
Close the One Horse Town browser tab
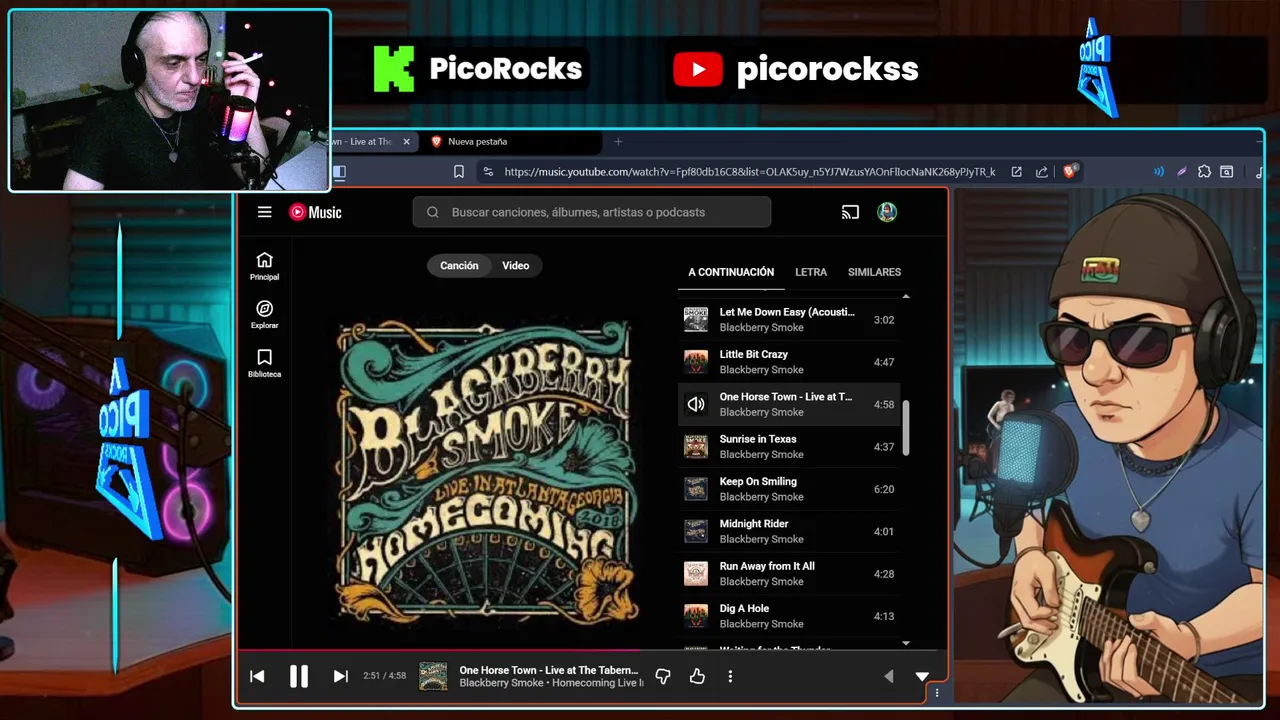406,142
